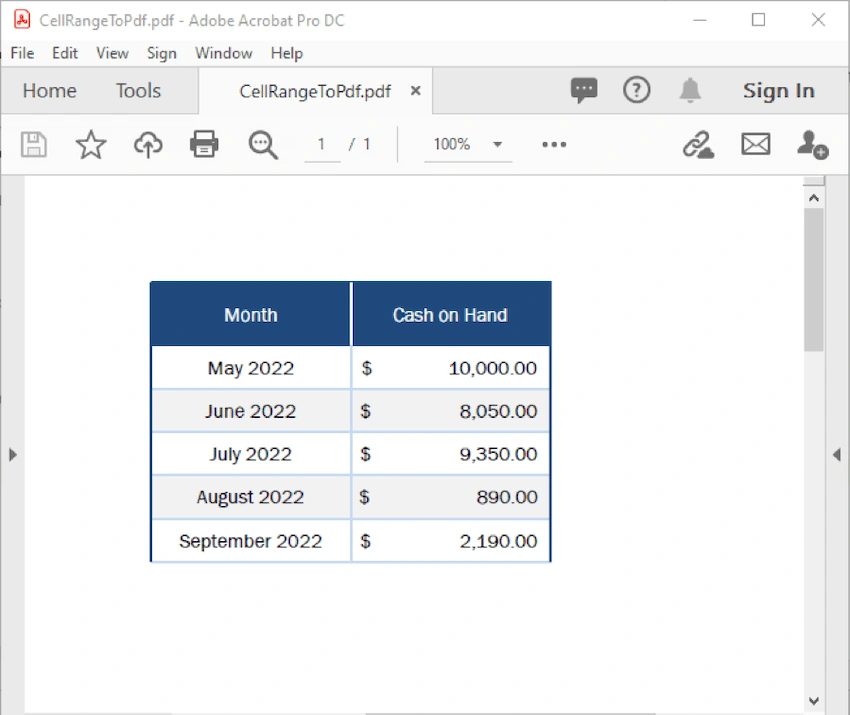Open the comments speech bubble icon
Screen dimensions: 850x715
coord(584,90)
